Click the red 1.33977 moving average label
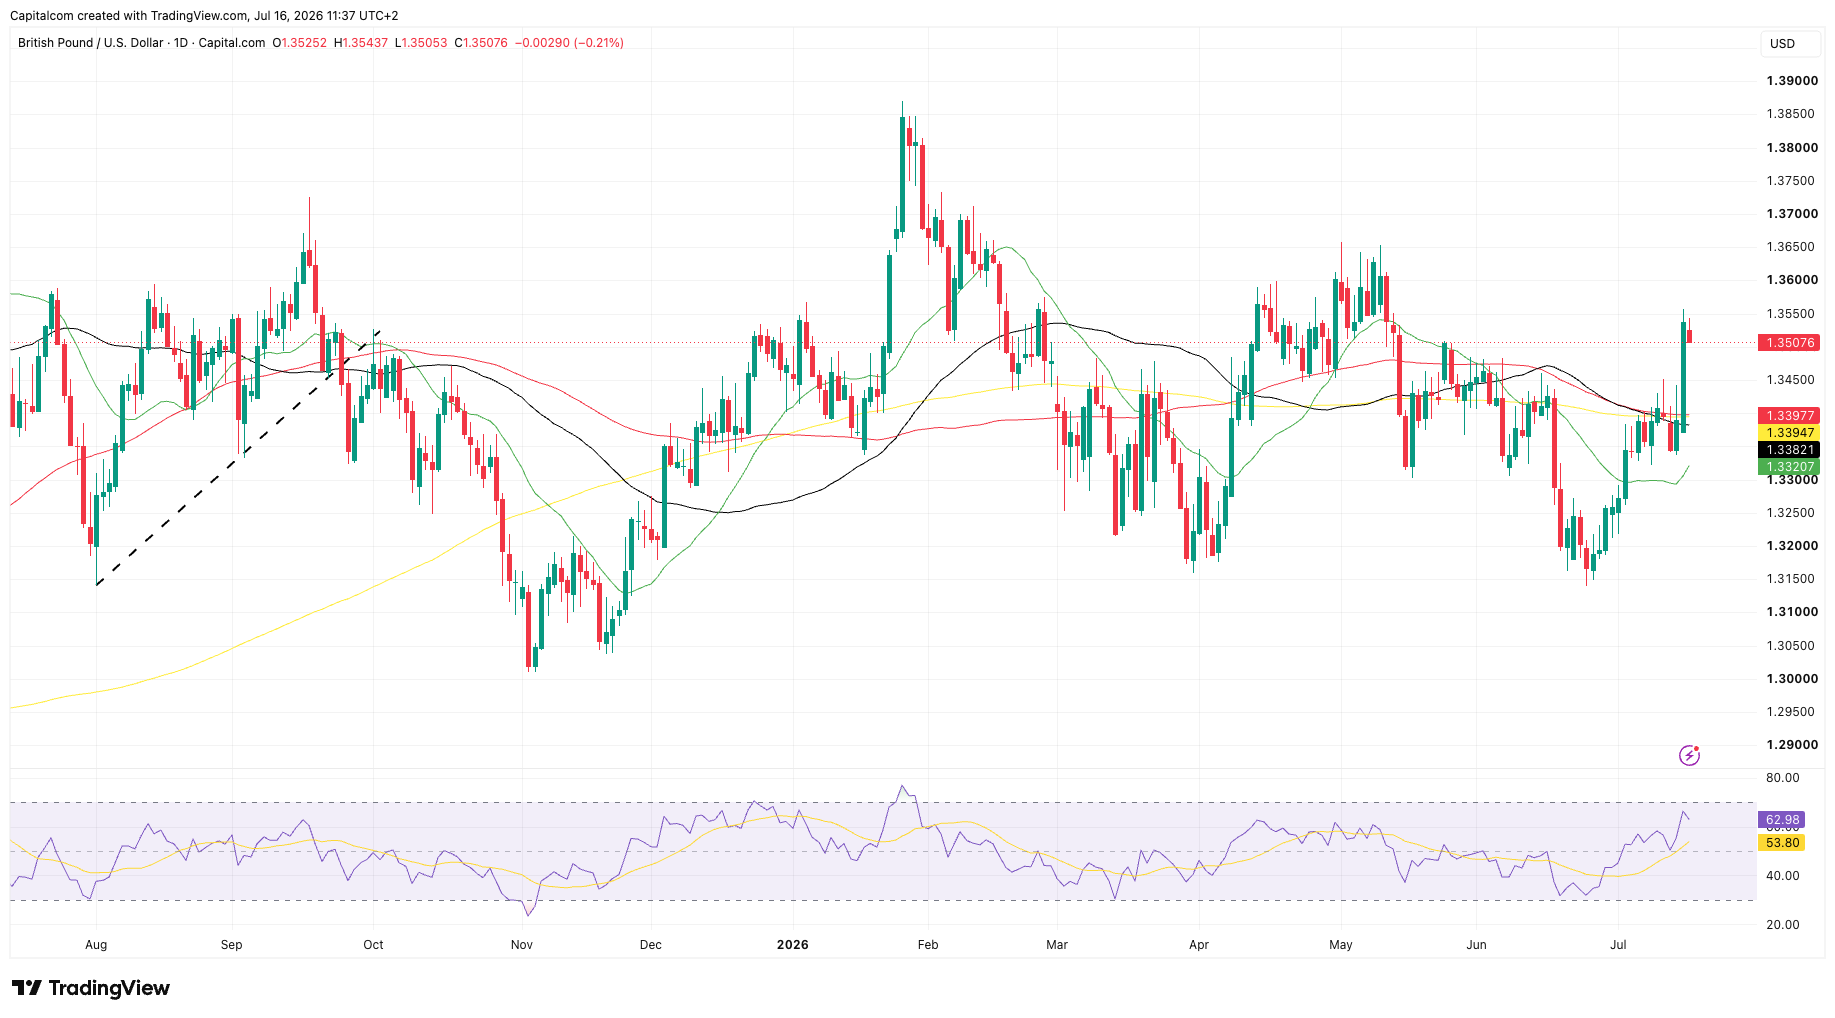This screenshot has width=1835, height=1018. click(1789, 416)
